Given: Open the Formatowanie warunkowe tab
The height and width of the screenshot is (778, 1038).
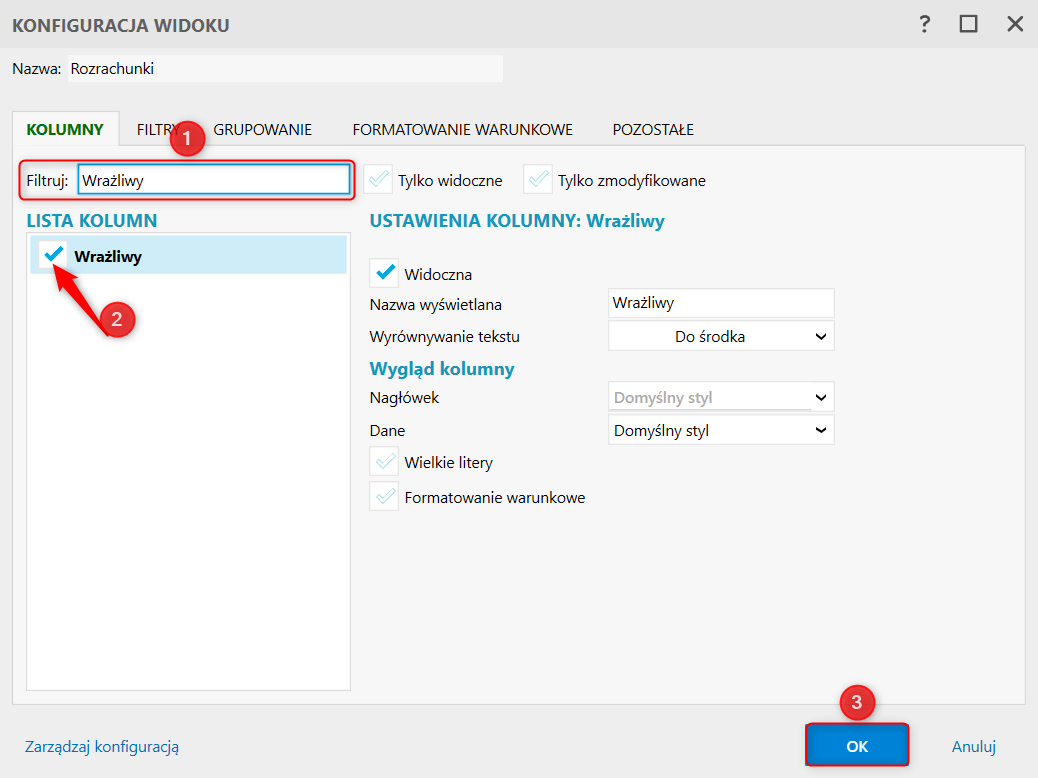Looking at the screenshot, I should click(462, 129).
